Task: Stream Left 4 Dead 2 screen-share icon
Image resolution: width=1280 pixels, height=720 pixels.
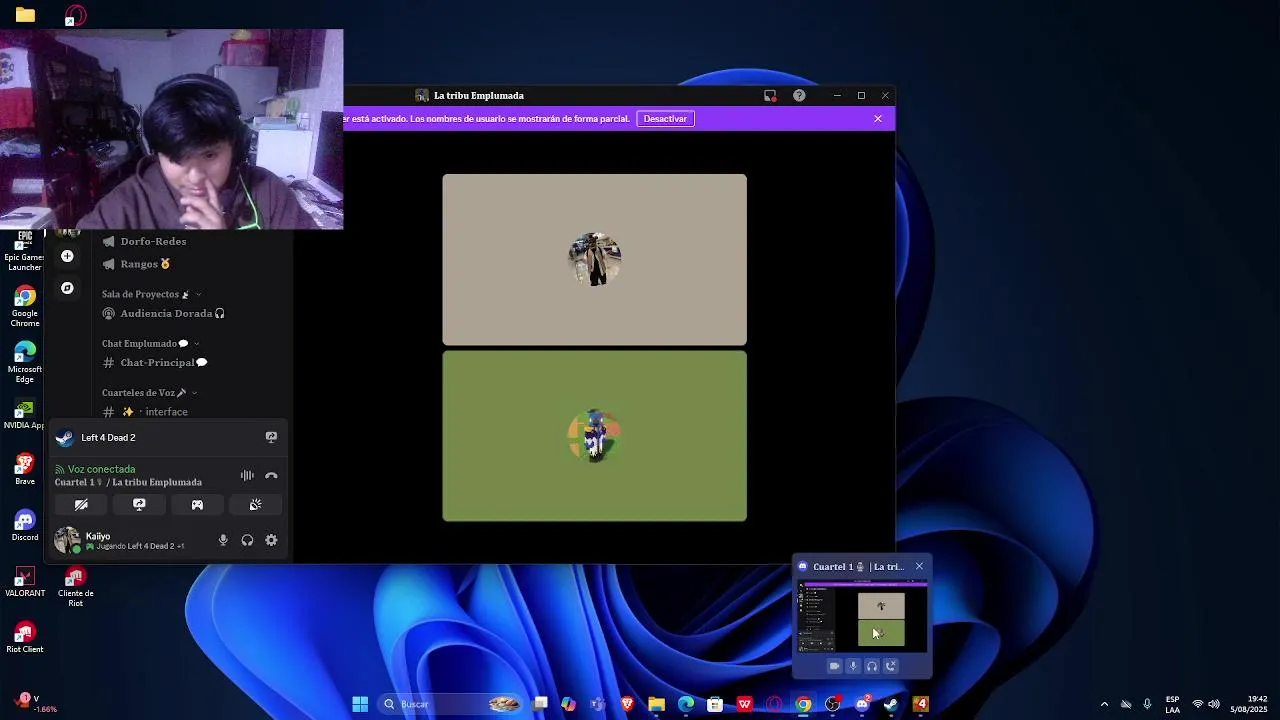Action: pos(271,437)
